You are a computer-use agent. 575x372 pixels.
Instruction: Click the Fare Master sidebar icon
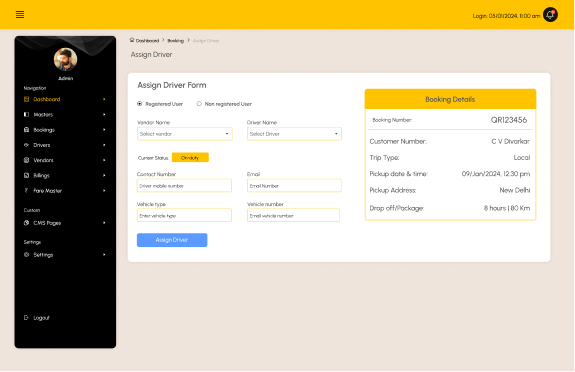point(26,190)
